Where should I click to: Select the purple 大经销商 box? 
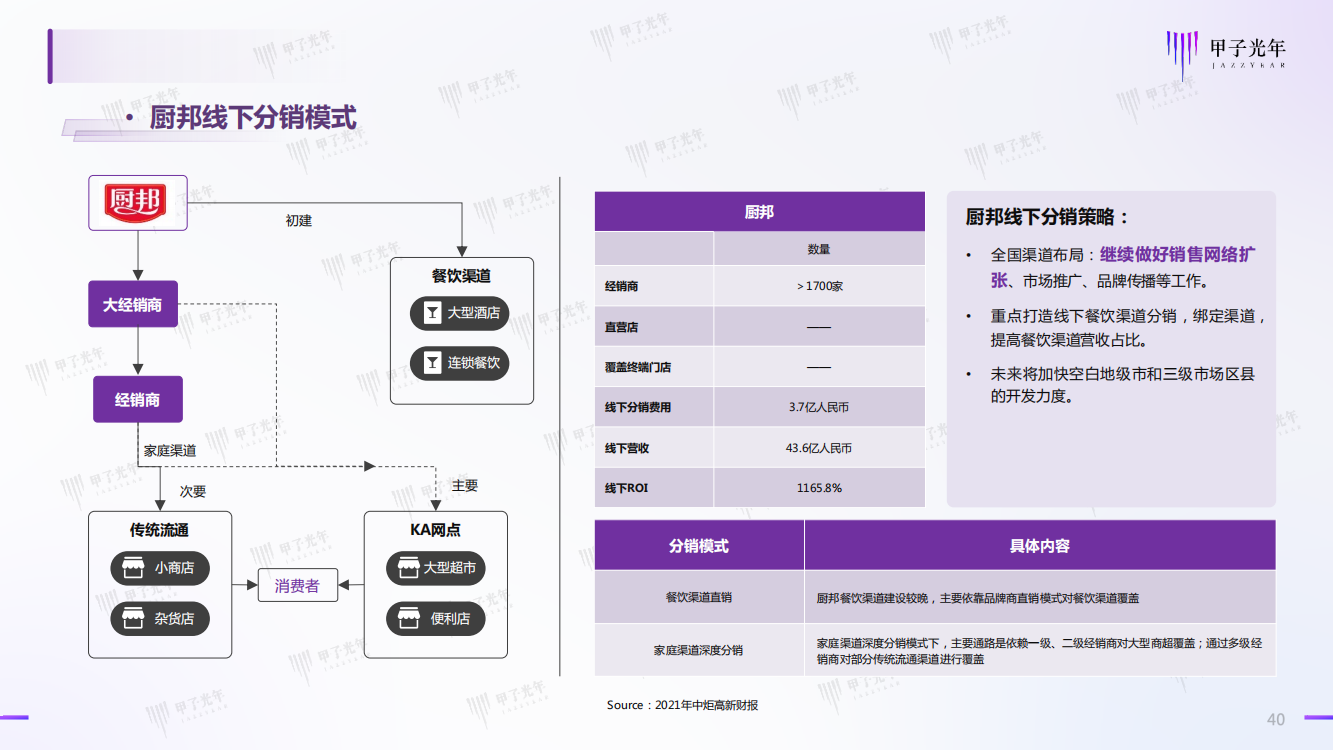pyautogui.click(x=133, y=304)
